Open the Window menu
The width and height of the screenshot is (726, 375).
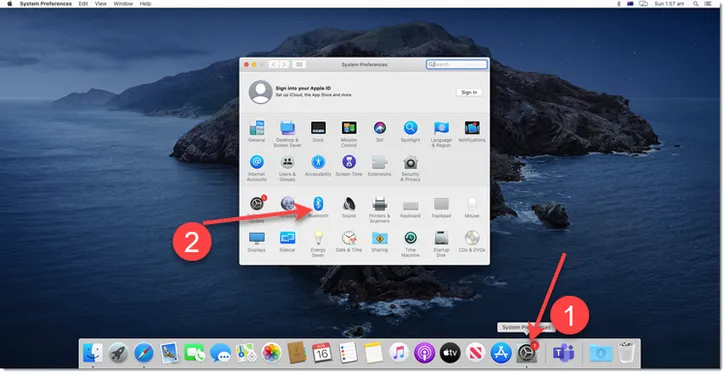[x=123, y=4]
